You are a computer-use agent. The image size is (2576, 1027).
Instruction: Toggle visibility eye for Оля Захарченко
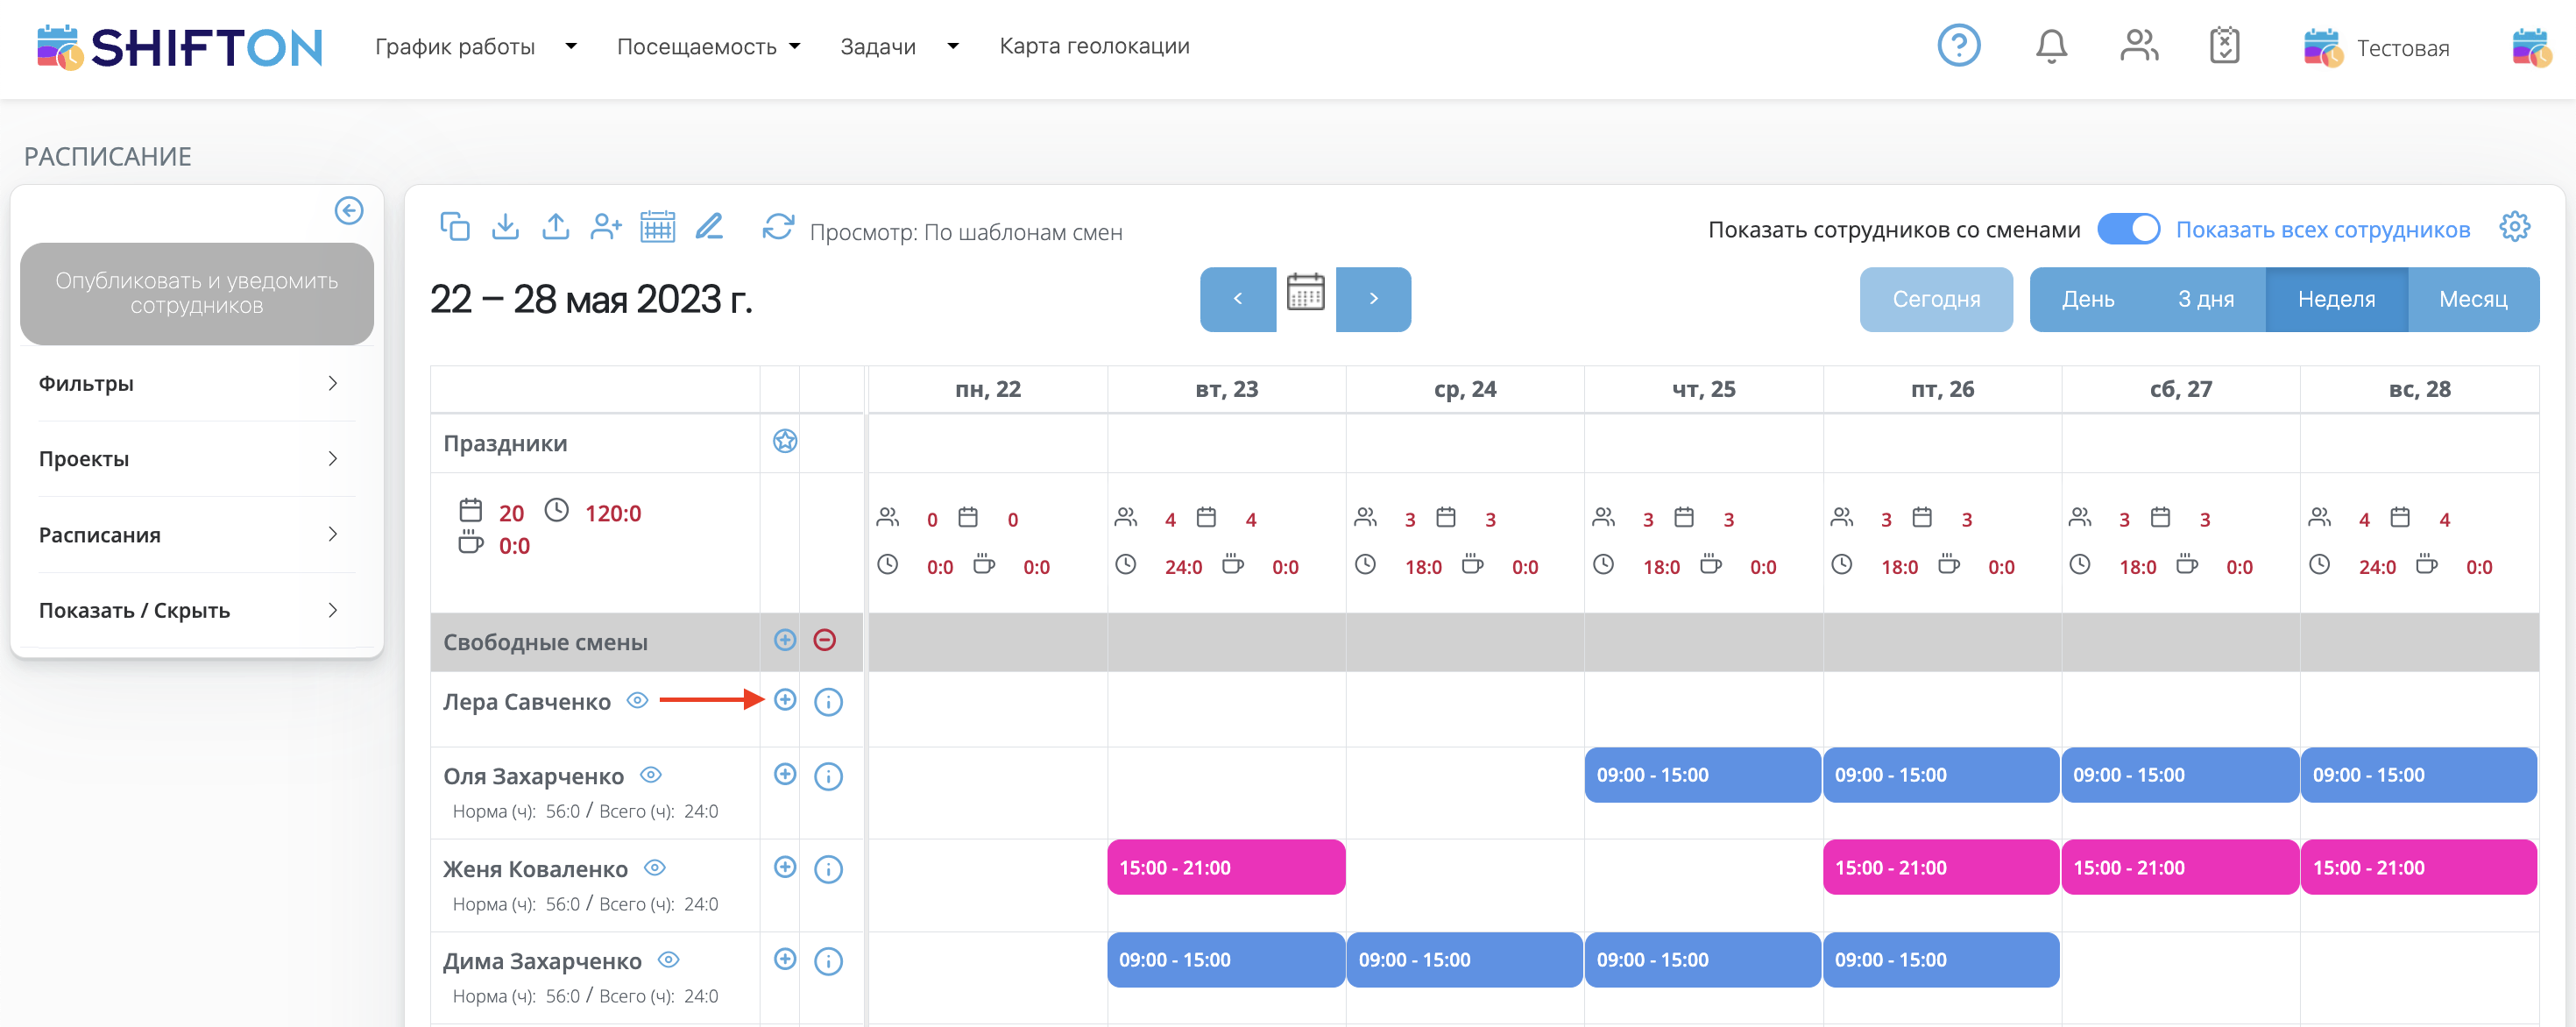coord(650,775)
